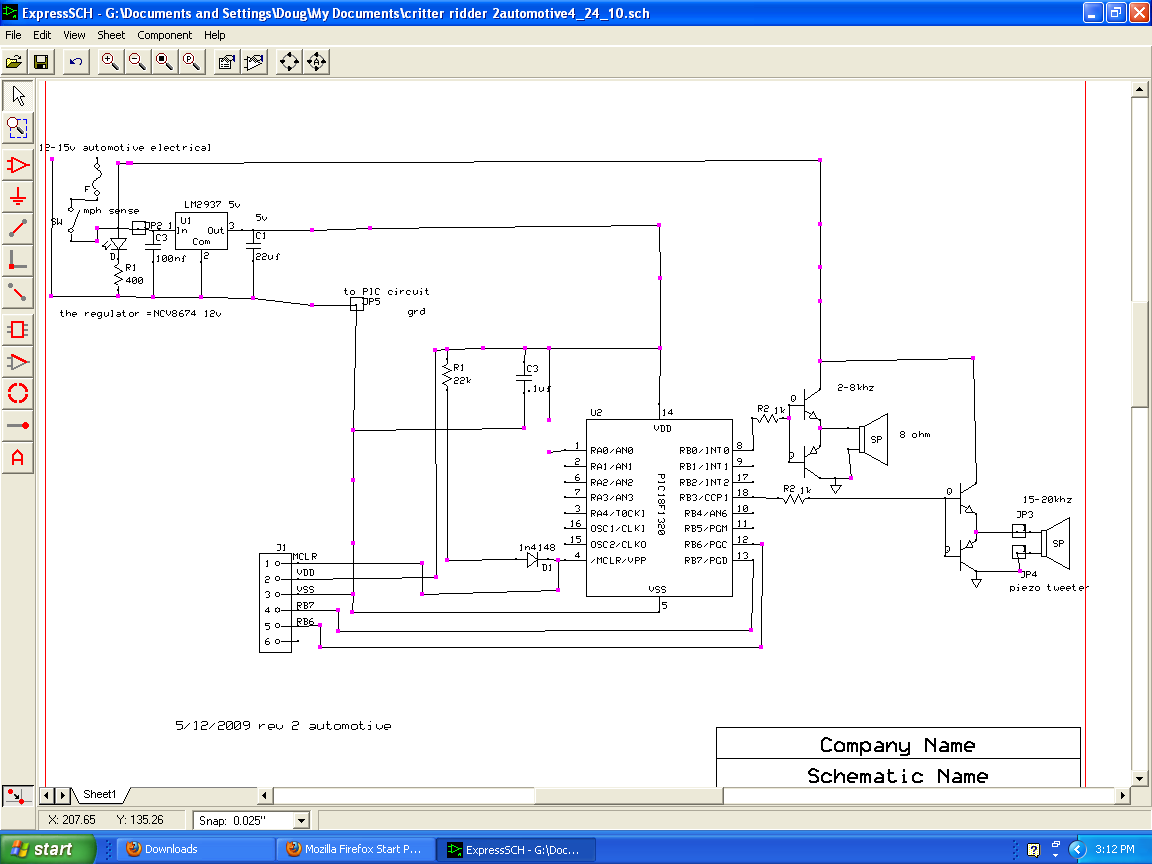Select the place ground symbol tool
Screen dimensions: 1152x864
18,197
